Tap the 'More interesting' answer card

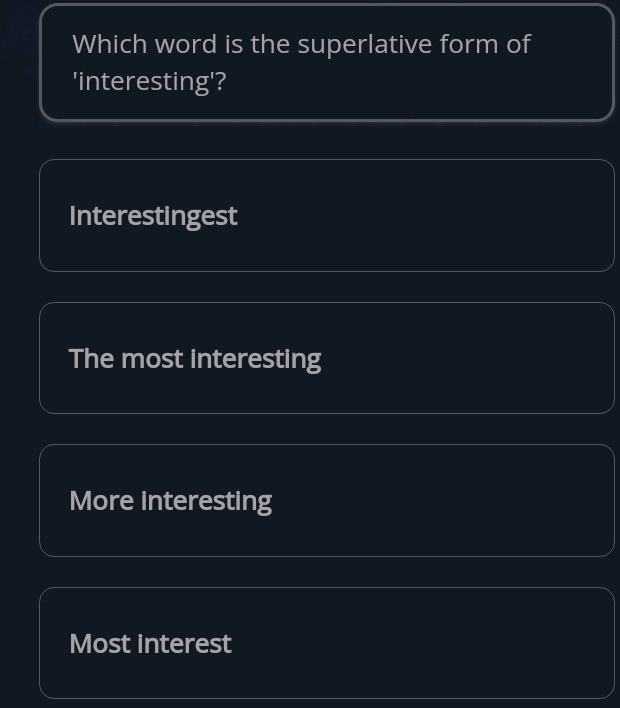point(326,500)
